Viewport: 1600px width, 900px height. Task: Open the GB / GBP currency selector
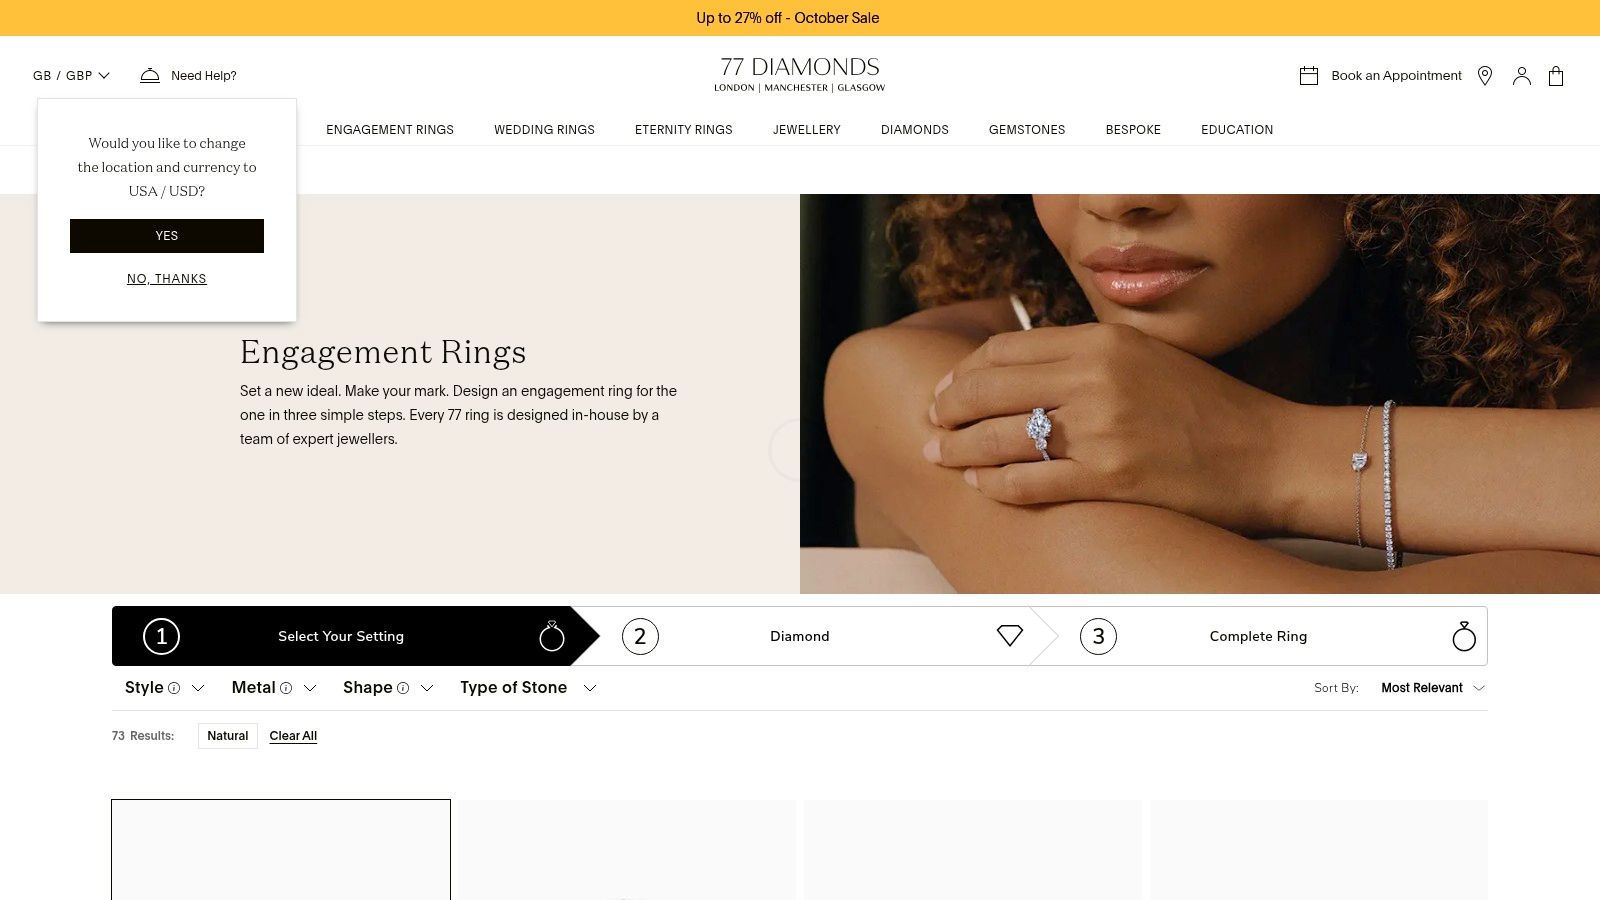71,76
